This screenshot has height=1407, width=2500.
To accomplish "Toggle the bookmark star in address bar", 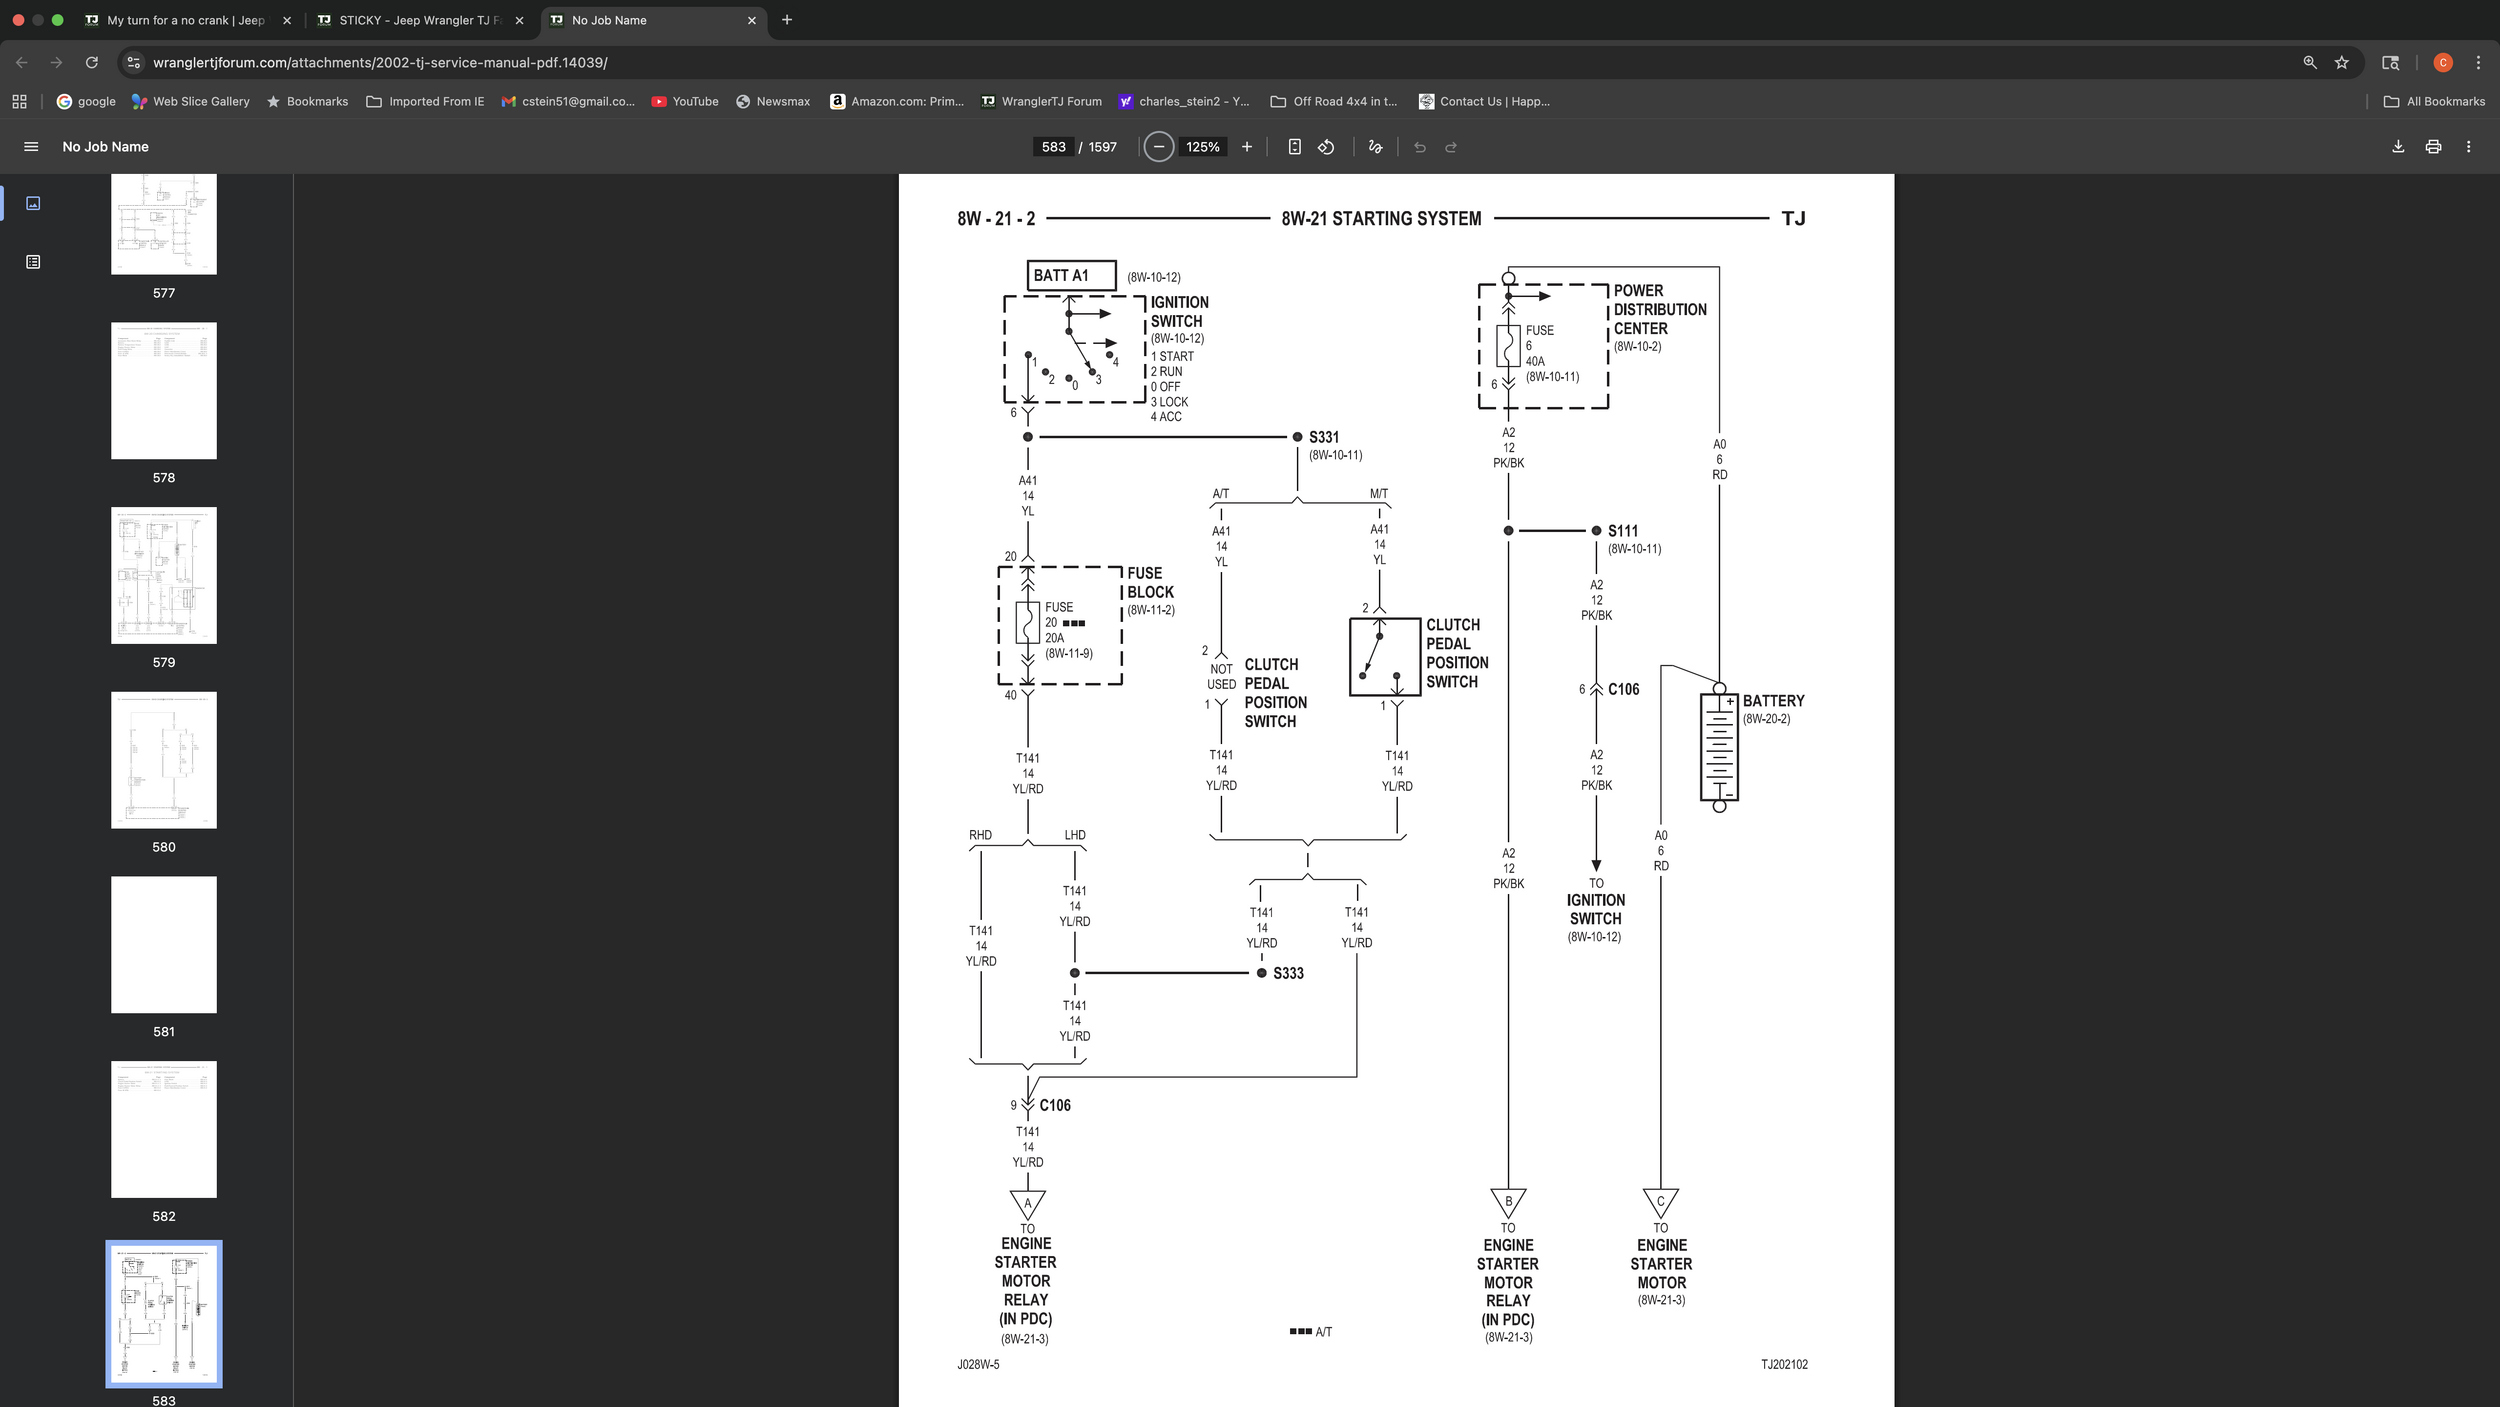I will tap(2341, 62).
